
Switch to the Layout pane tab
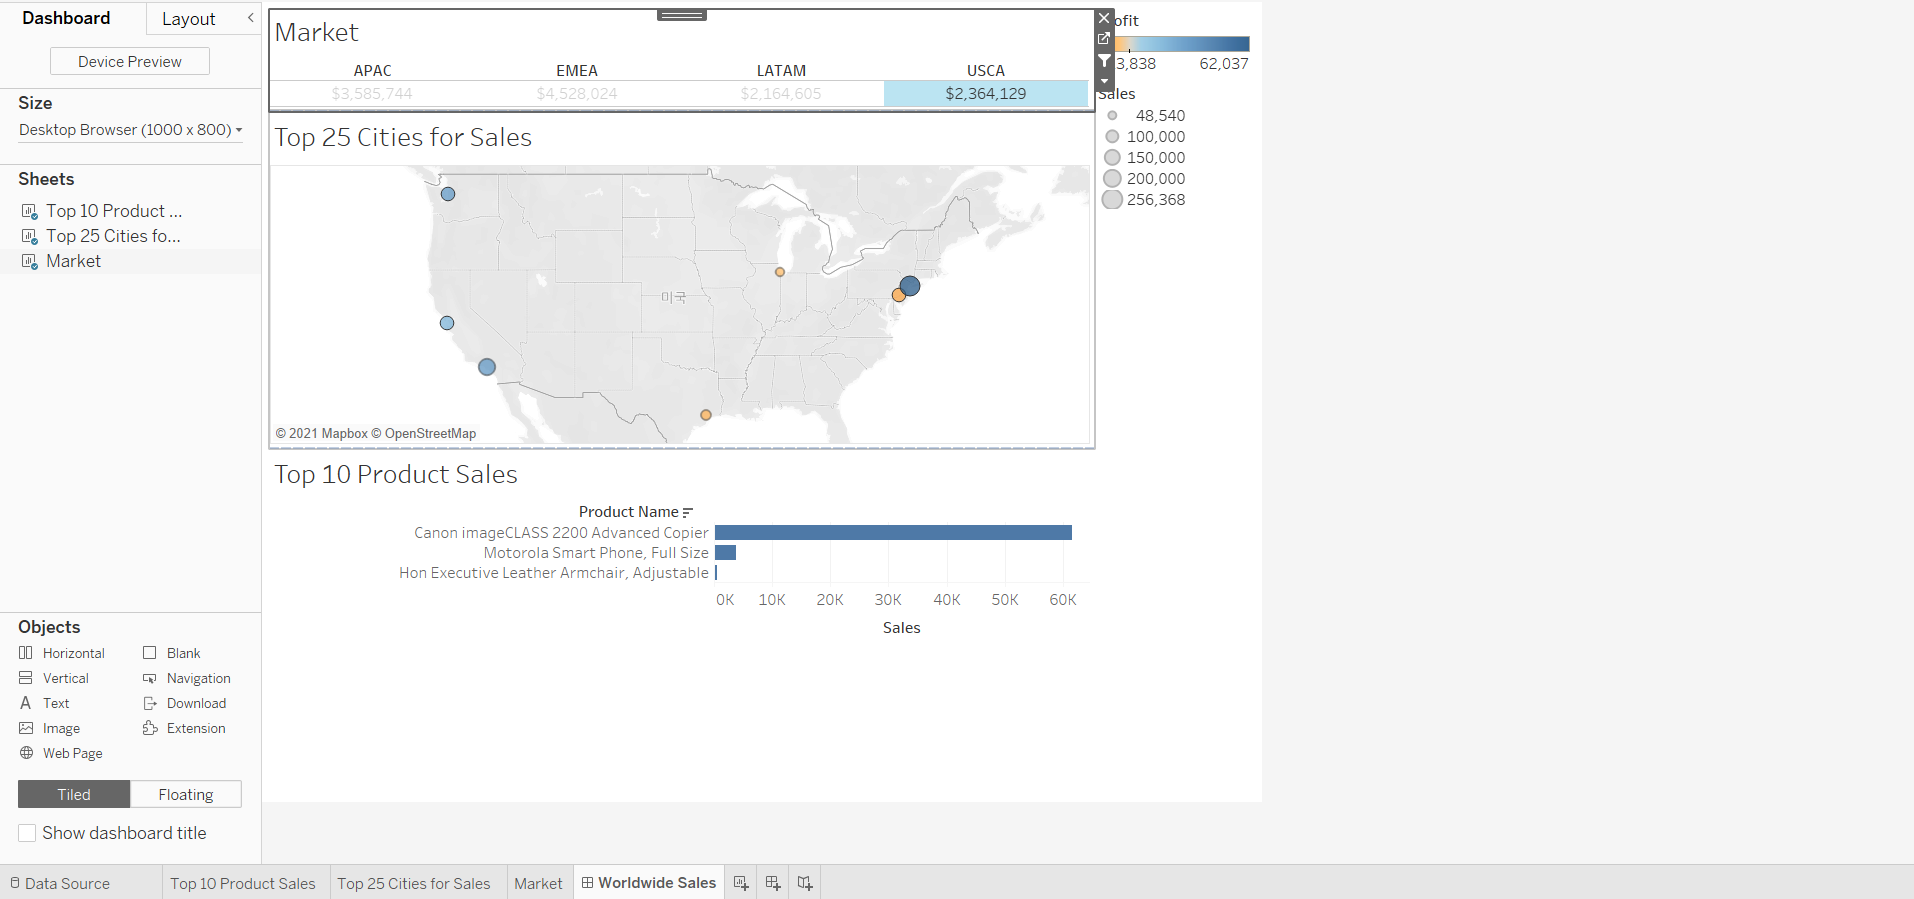189,19
